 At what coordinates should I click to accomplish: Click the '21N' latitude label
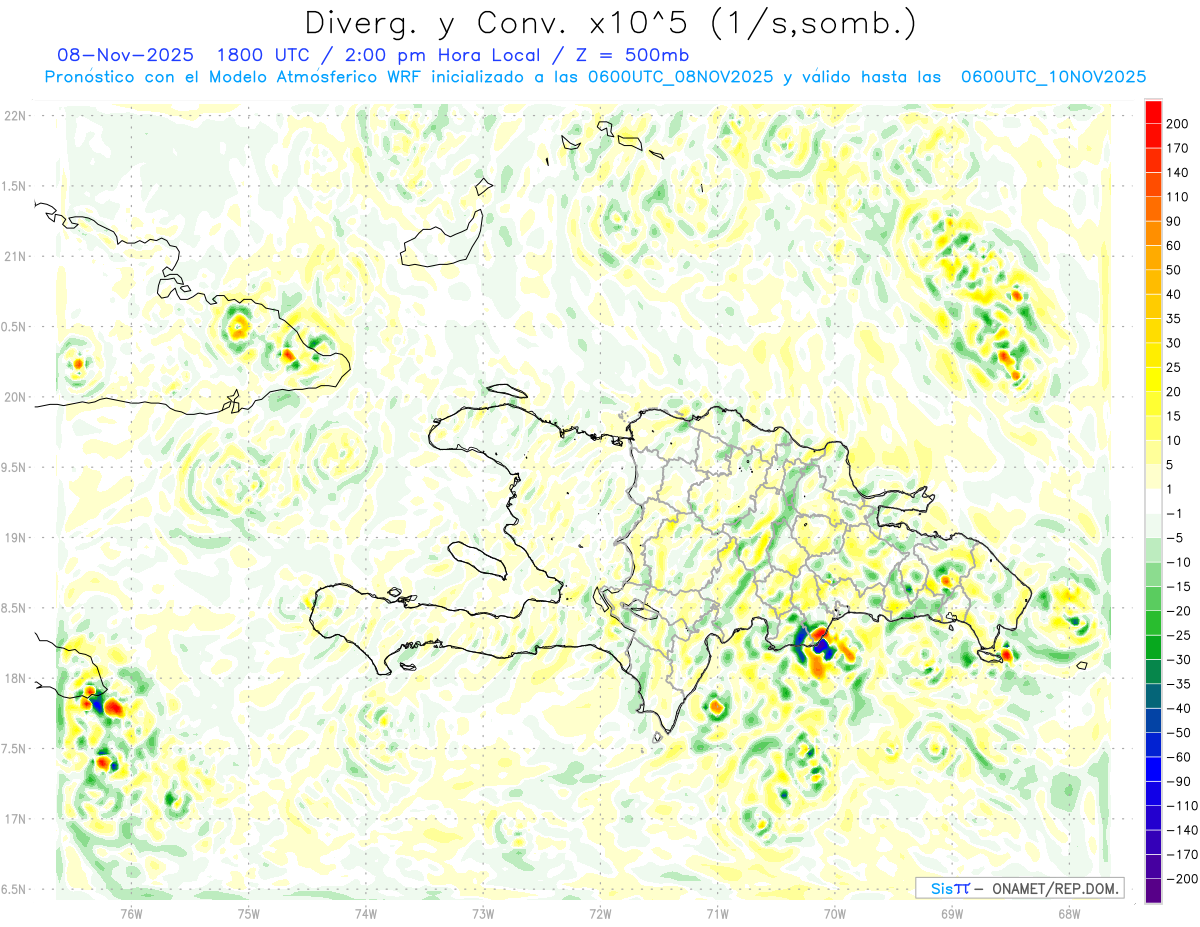[14, 256]
